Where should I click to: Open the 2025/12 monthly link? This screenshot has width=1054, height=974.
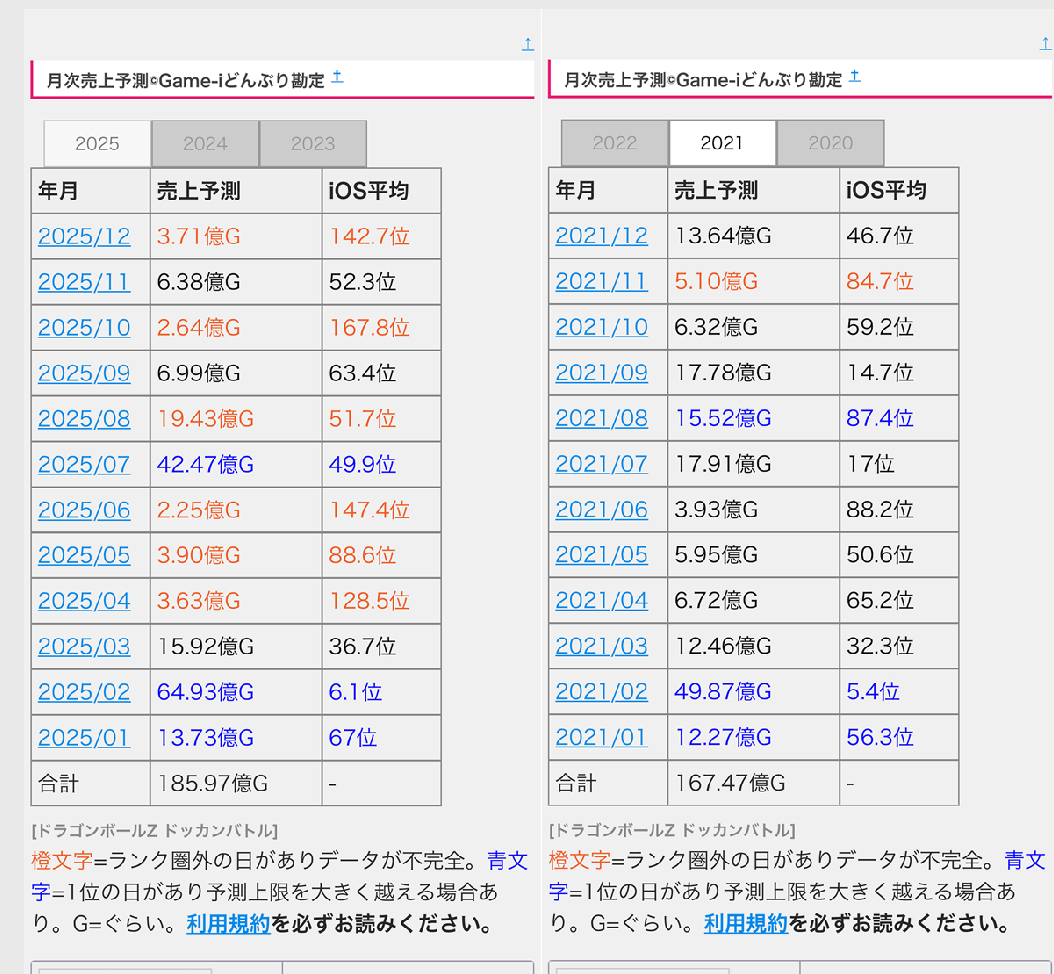tap(84, 237)
